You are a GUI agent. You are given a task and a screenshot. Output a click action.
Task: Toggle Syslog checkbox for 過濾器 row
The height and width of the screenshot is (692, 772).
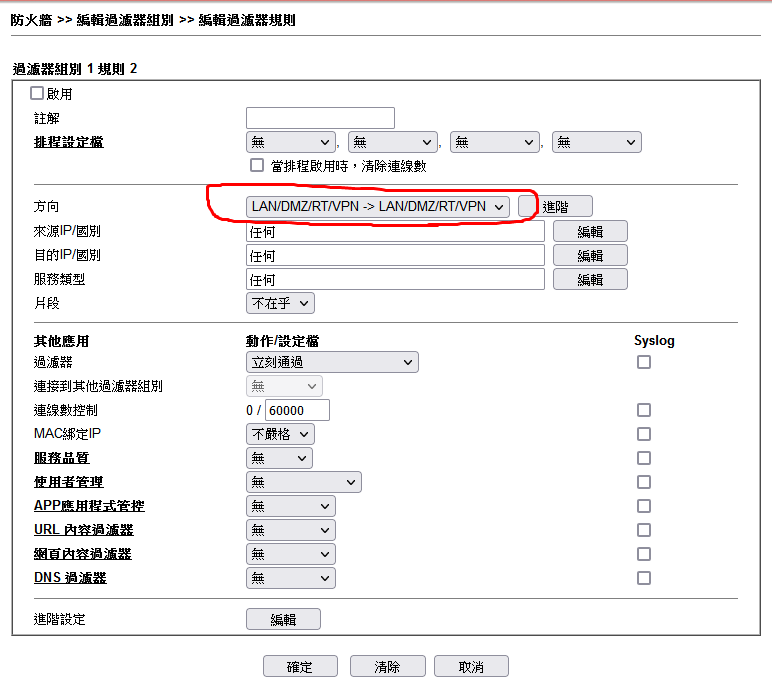(x=644, y=362)
